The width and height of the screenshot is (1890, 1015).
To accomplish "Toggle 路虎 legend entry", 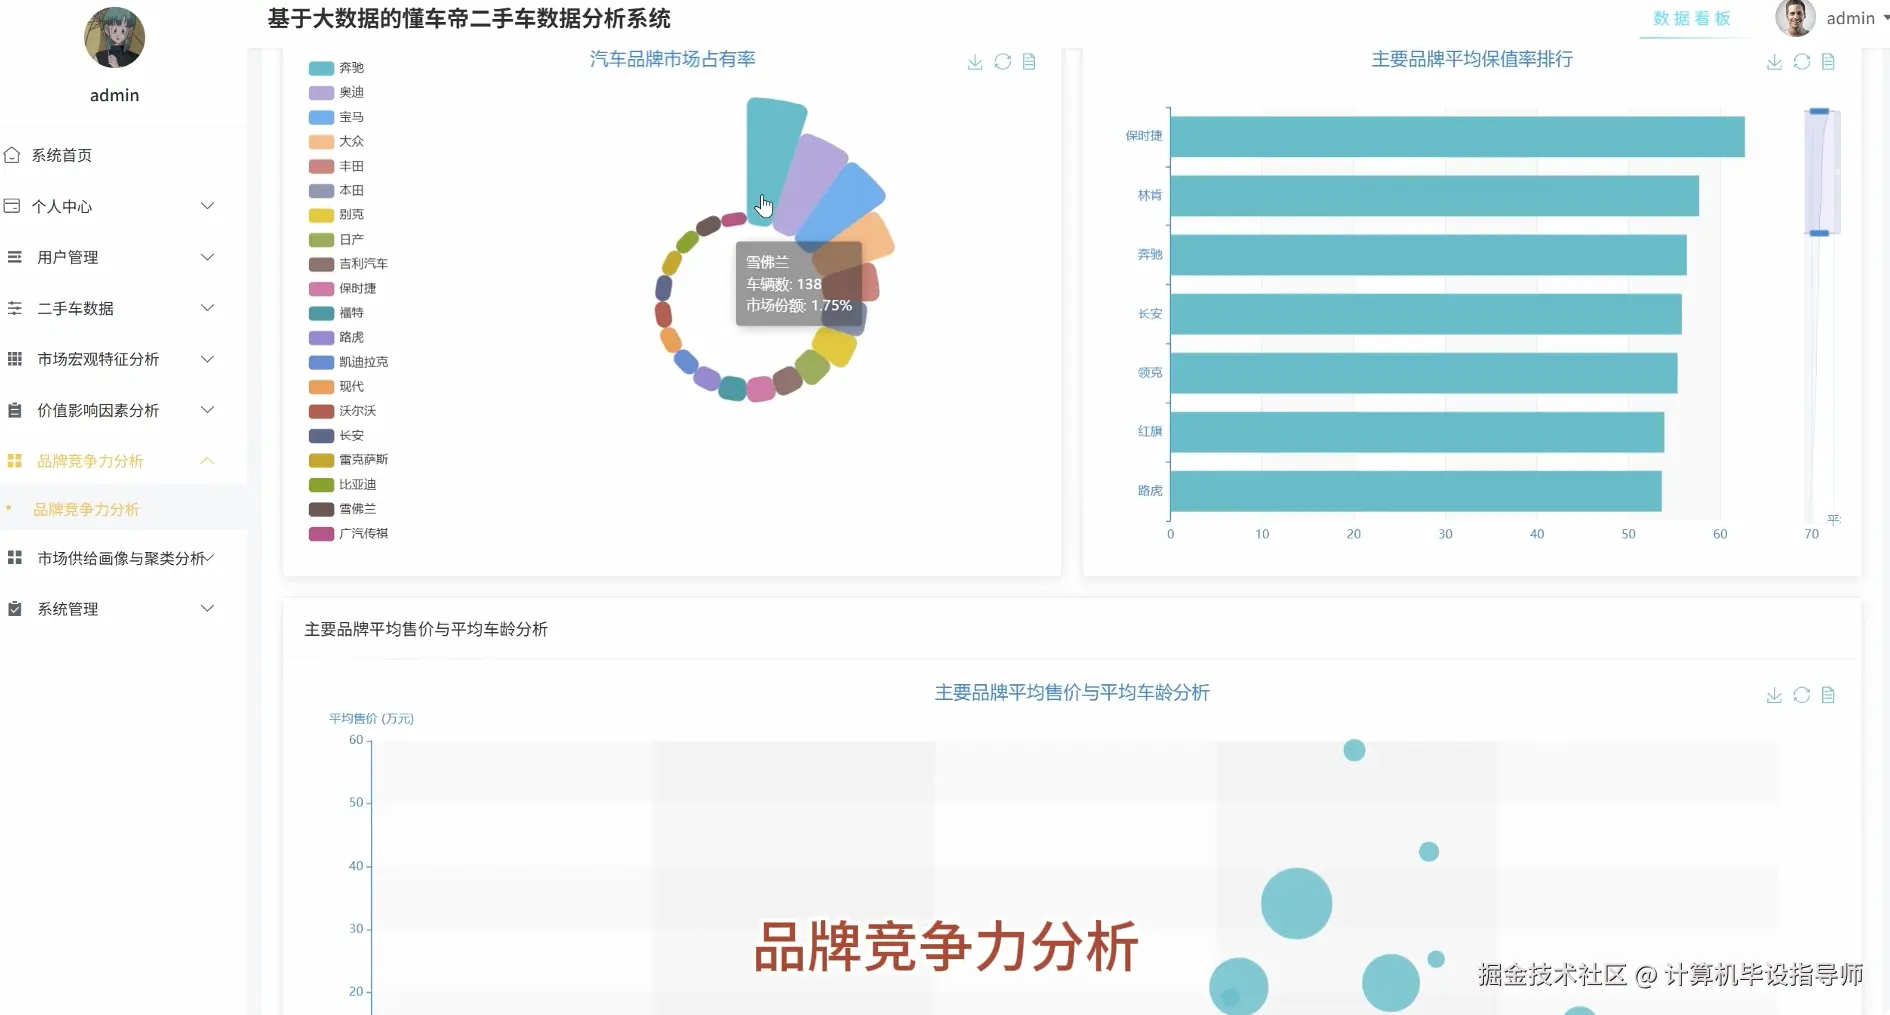I will (x=337, y=337).
